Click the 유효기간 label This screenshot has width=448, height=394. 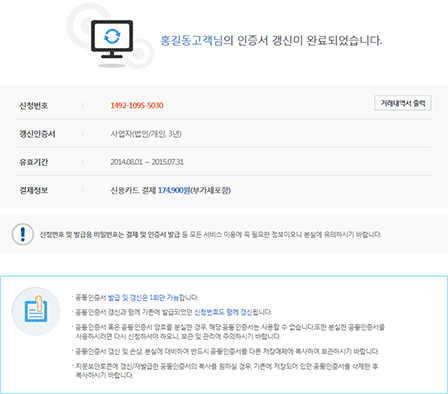pyautogui.click(x=34, y=162)
